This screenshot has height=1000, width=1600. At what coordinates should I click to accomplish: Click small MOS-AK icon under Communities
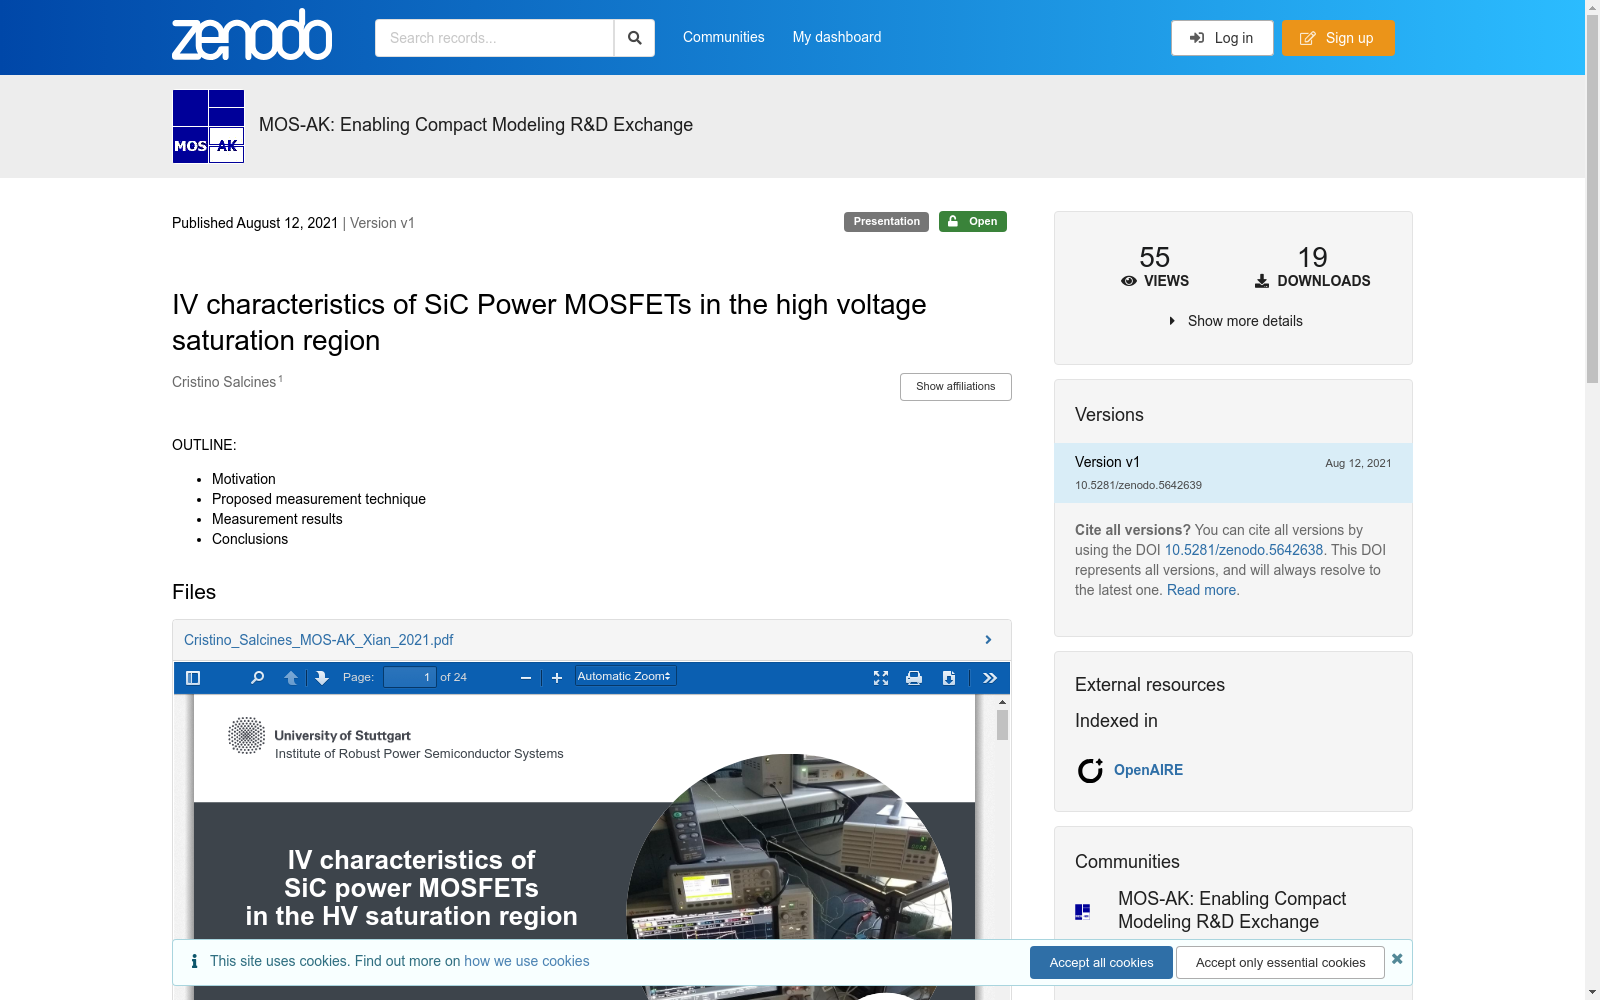click(1082, 911)
